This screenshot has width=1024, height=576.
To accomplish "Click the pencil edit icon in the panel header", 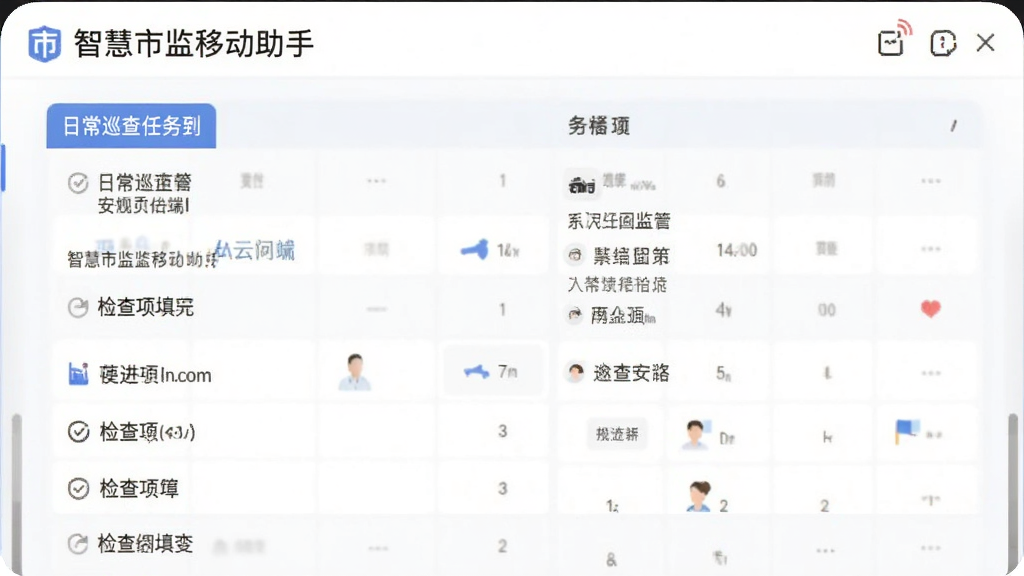I will pyautogui.click(x=953, y=125).
